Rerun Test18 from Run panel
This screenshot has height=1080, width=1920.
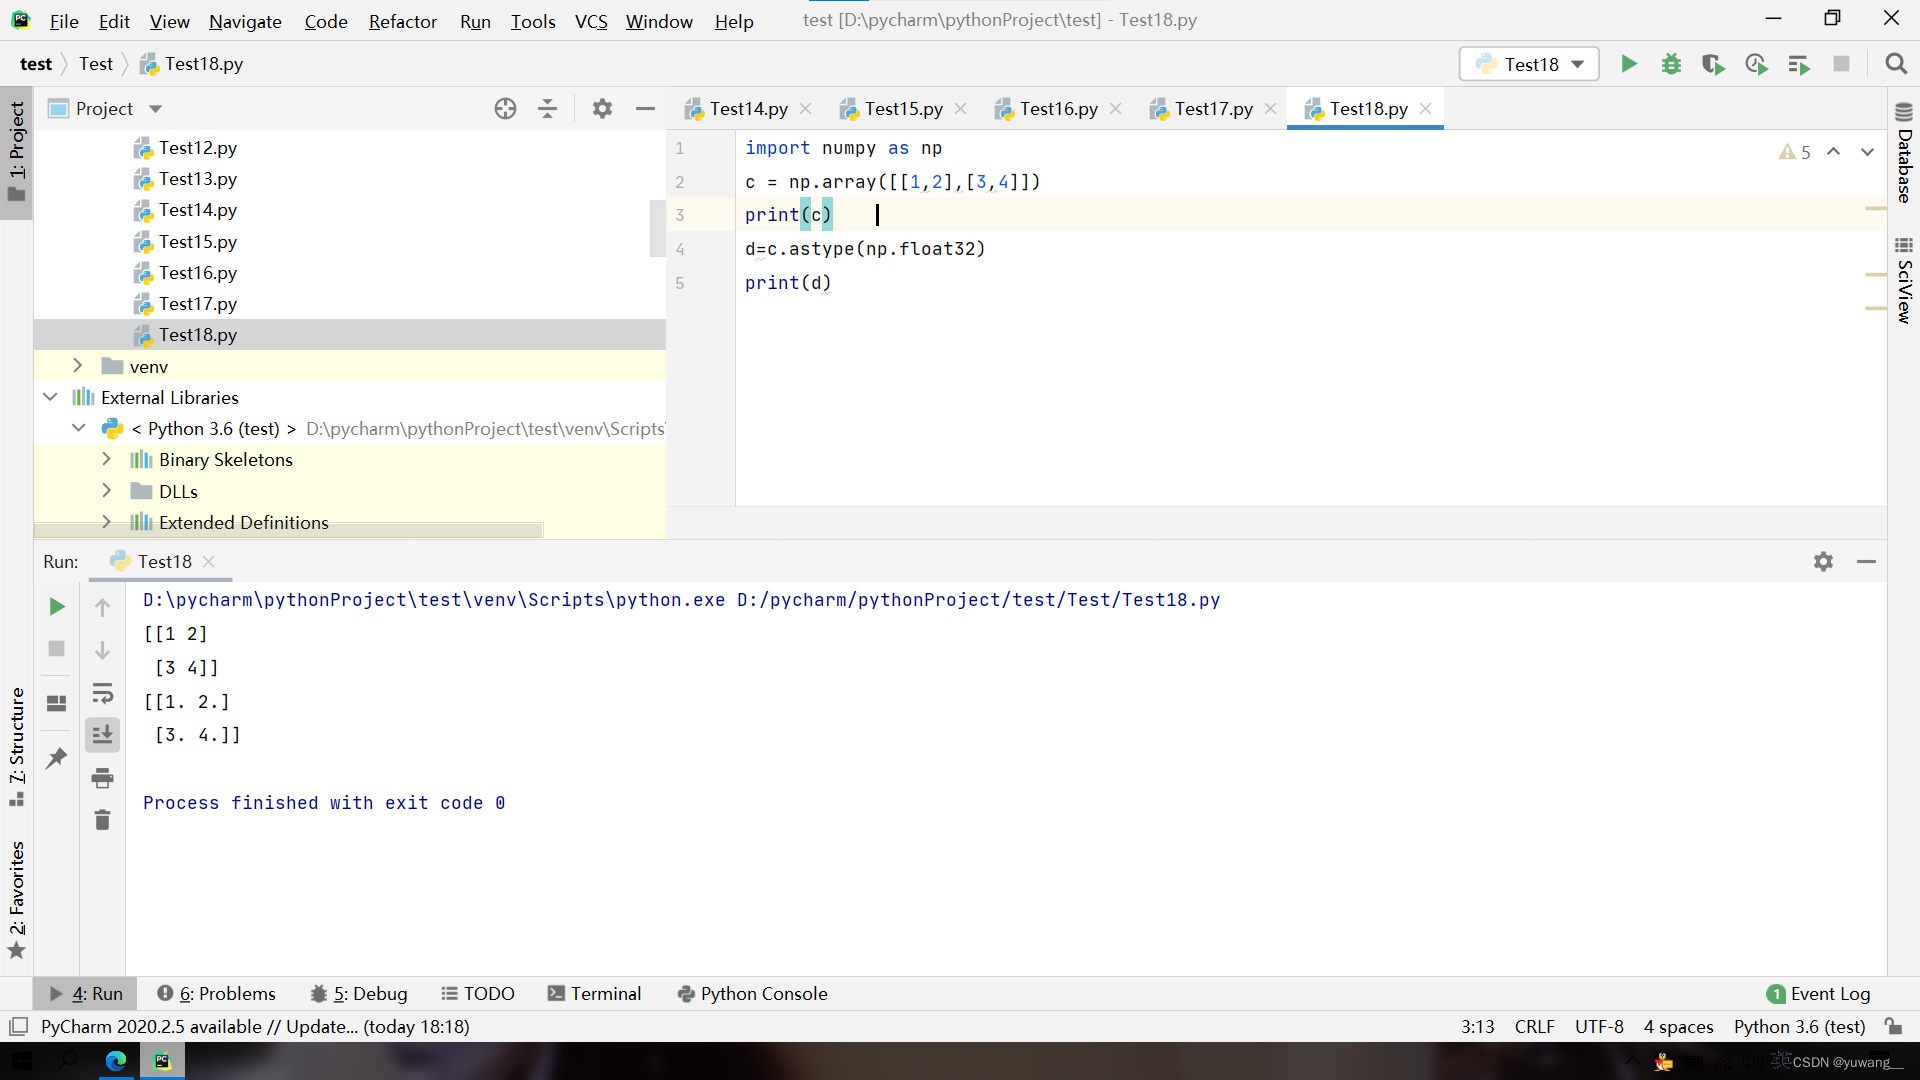pos(57,607)
